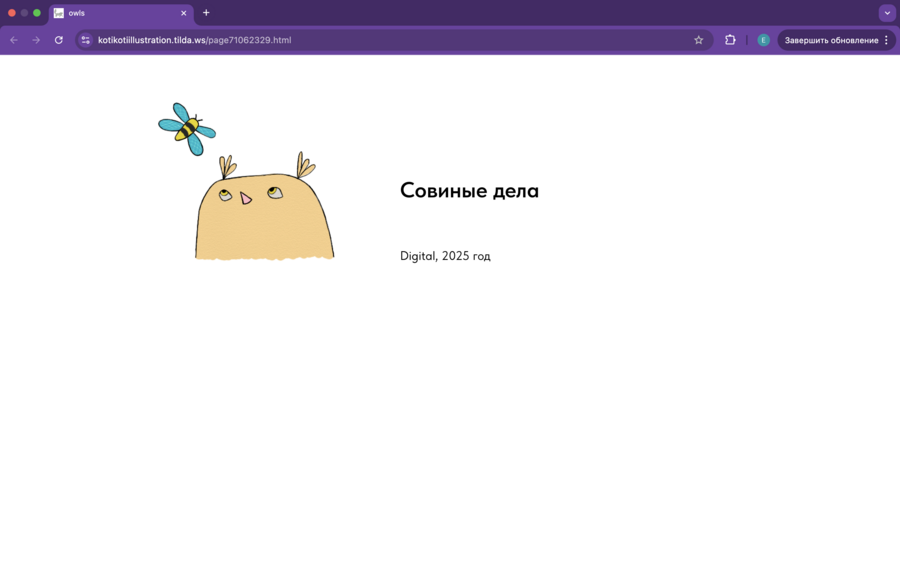Viewport: 900px width, 563px height.
Task: Close the owls tab
Action: [x=184, y=13]
